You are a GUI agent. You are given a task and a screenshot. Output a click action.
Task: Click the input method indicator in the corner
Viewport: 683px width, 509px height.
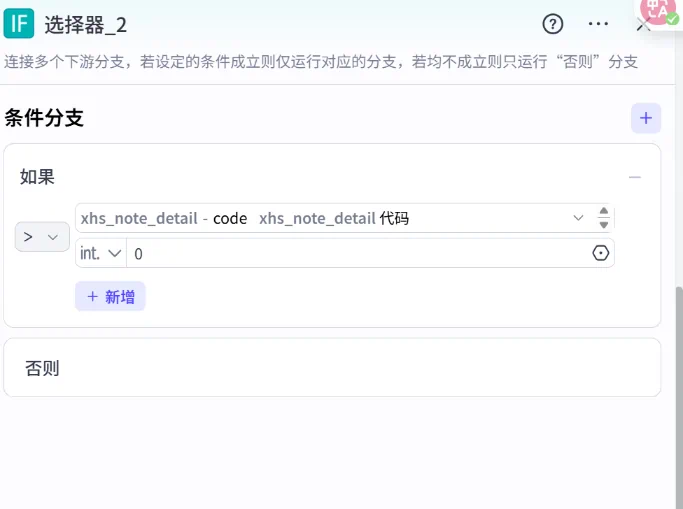661,11
